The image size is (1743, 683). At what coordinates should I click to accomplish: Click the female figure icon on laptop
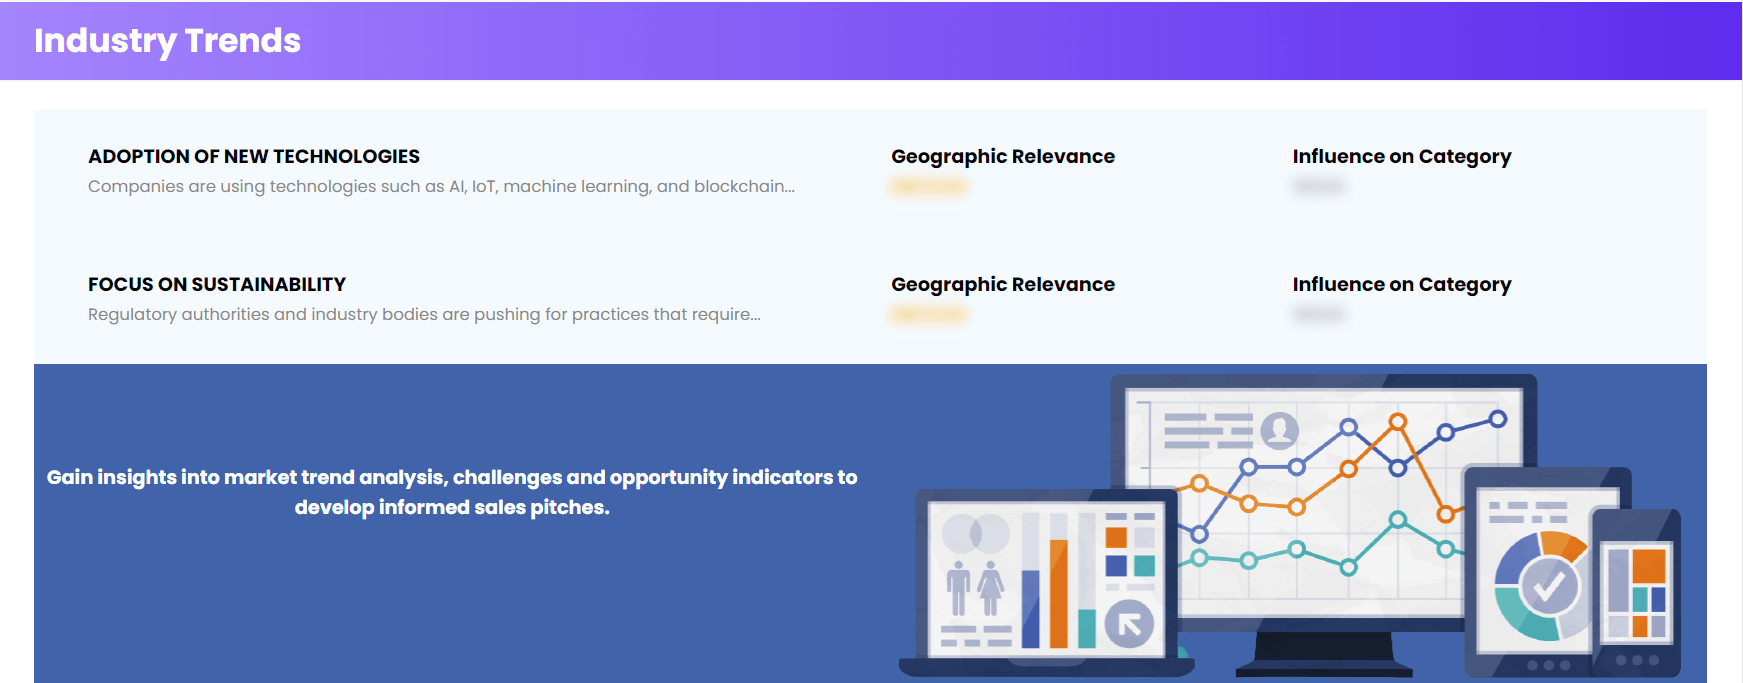pos(990,589)
